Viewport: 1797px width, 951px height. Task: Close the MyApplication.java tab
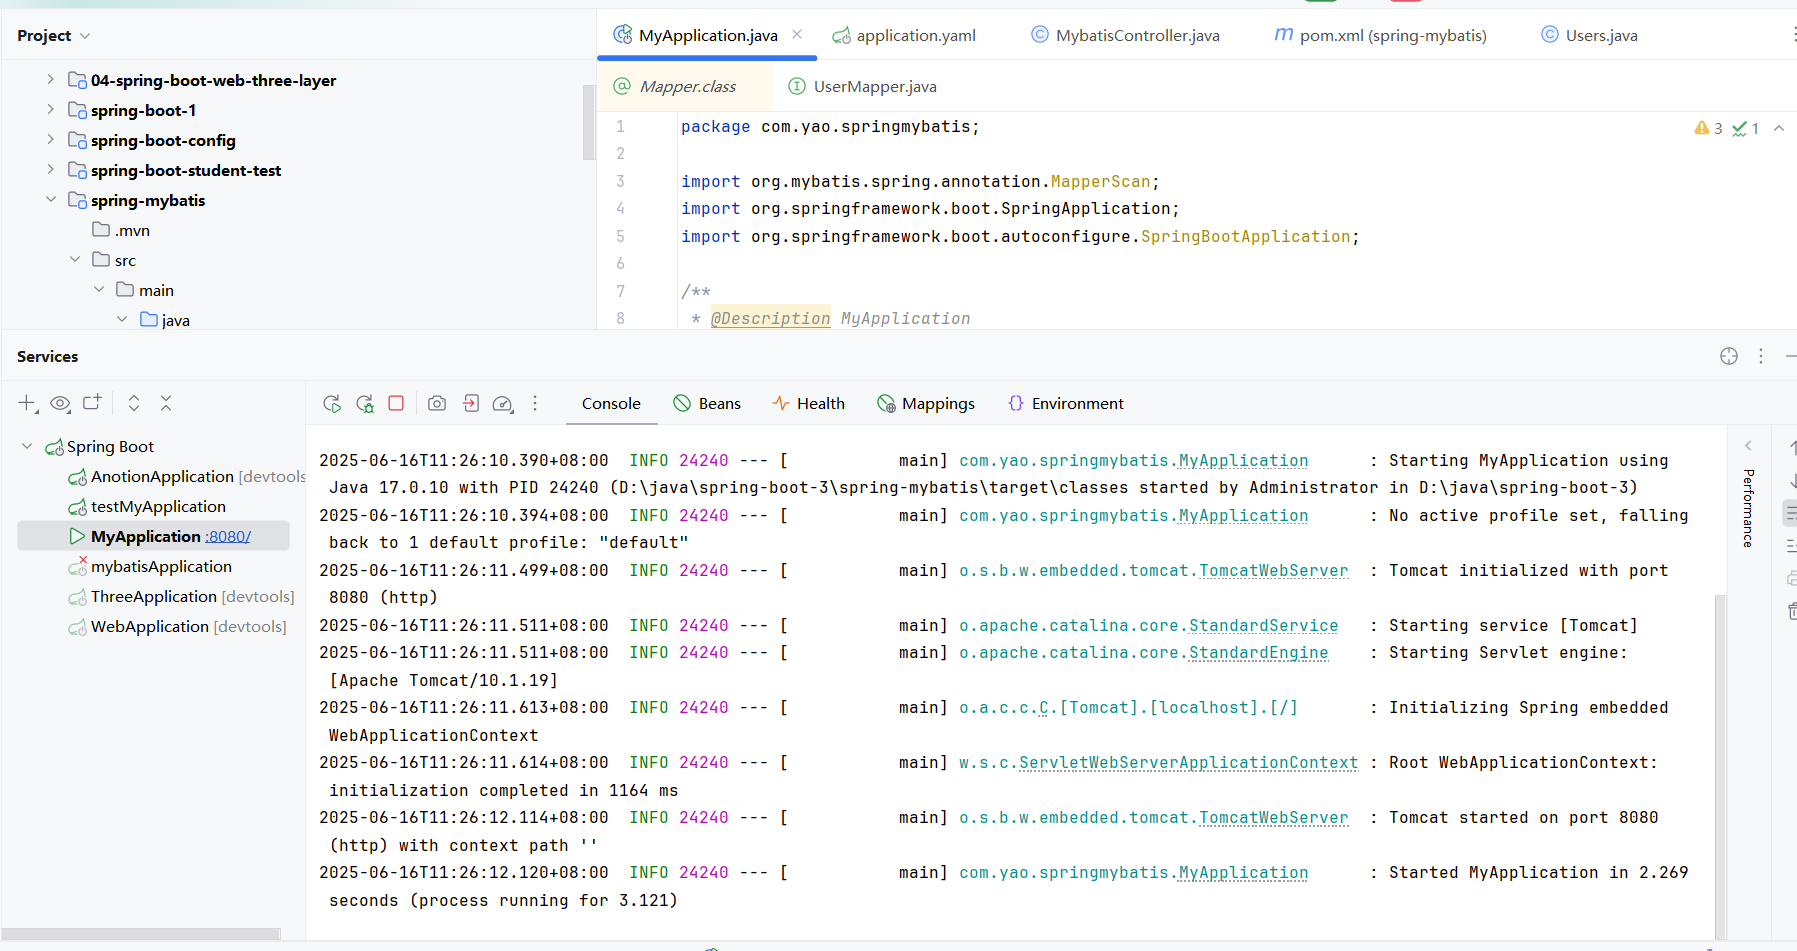797,34
